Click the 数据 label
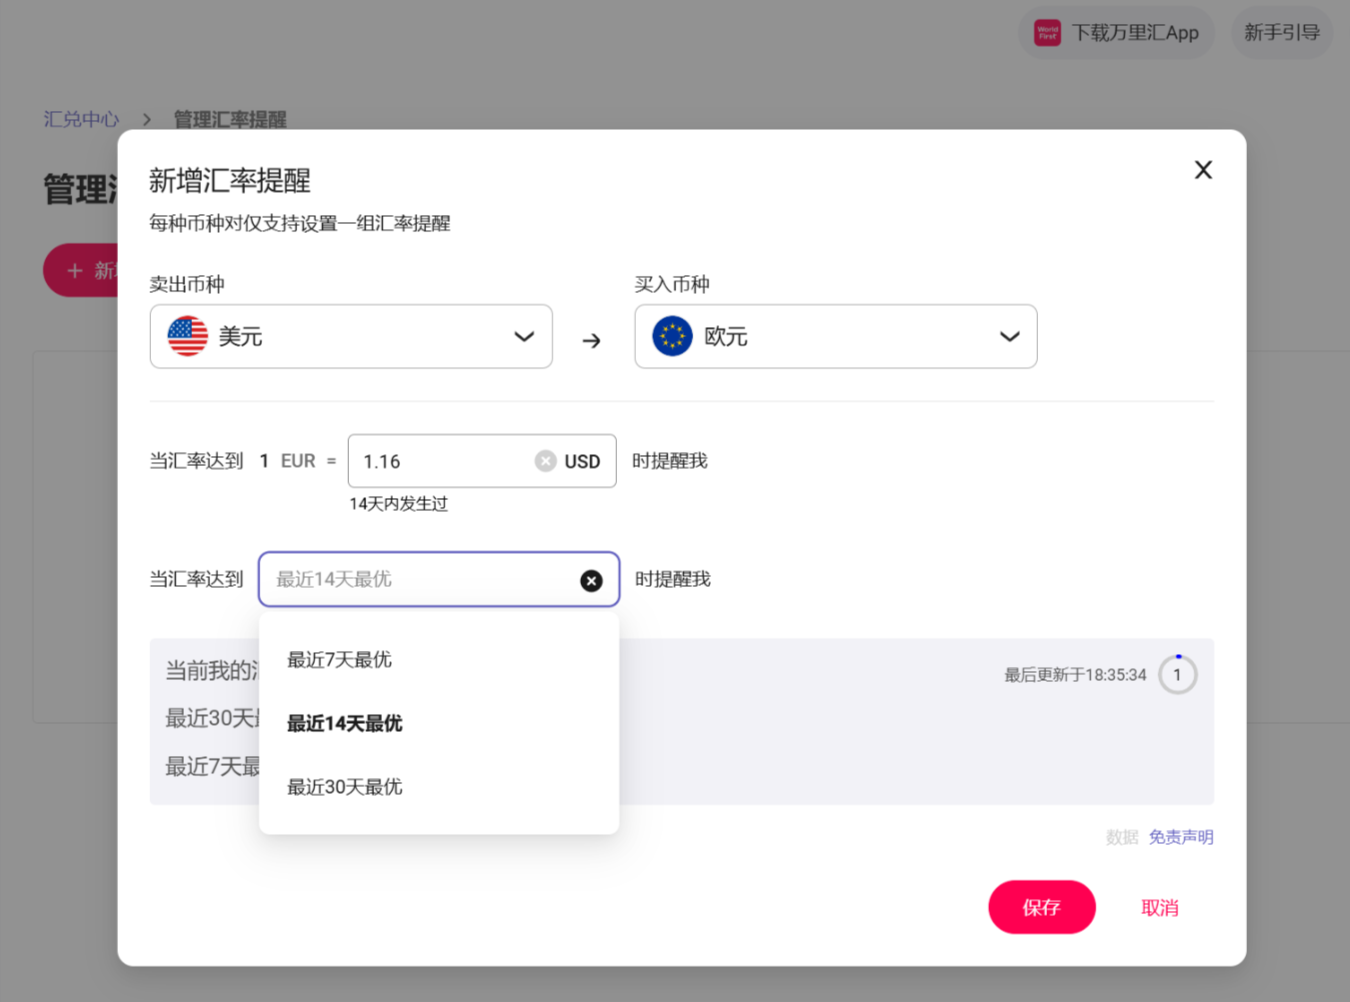Image resolution: width=1350 pixels, height=1002 pixels. point(1122,837)
